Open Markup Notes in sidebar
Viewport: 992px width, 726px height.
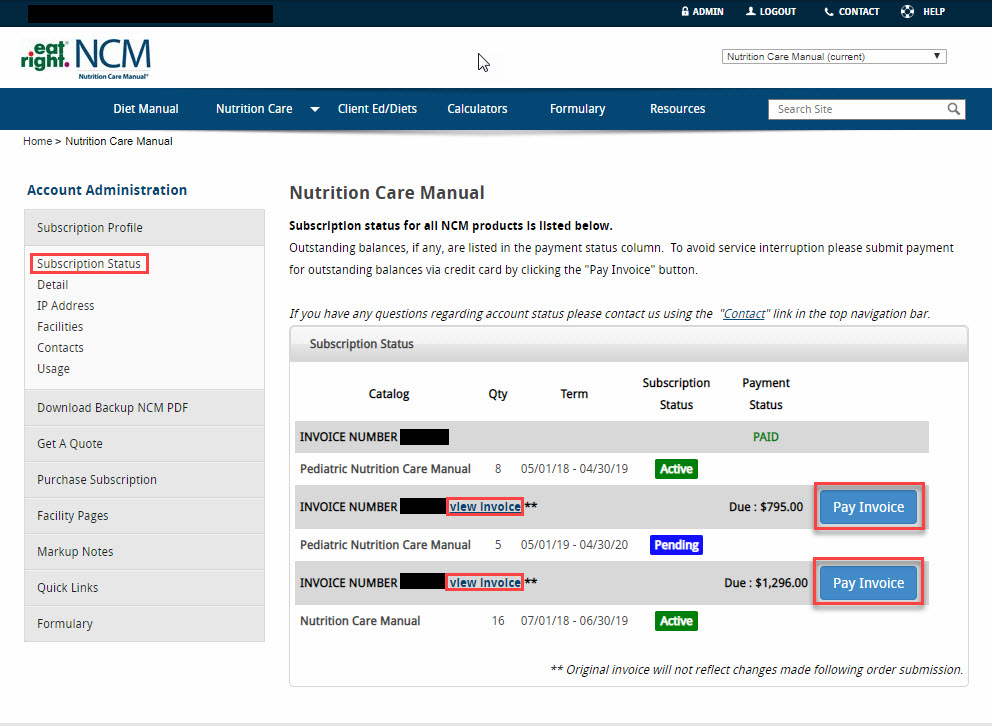coord(144,552)
